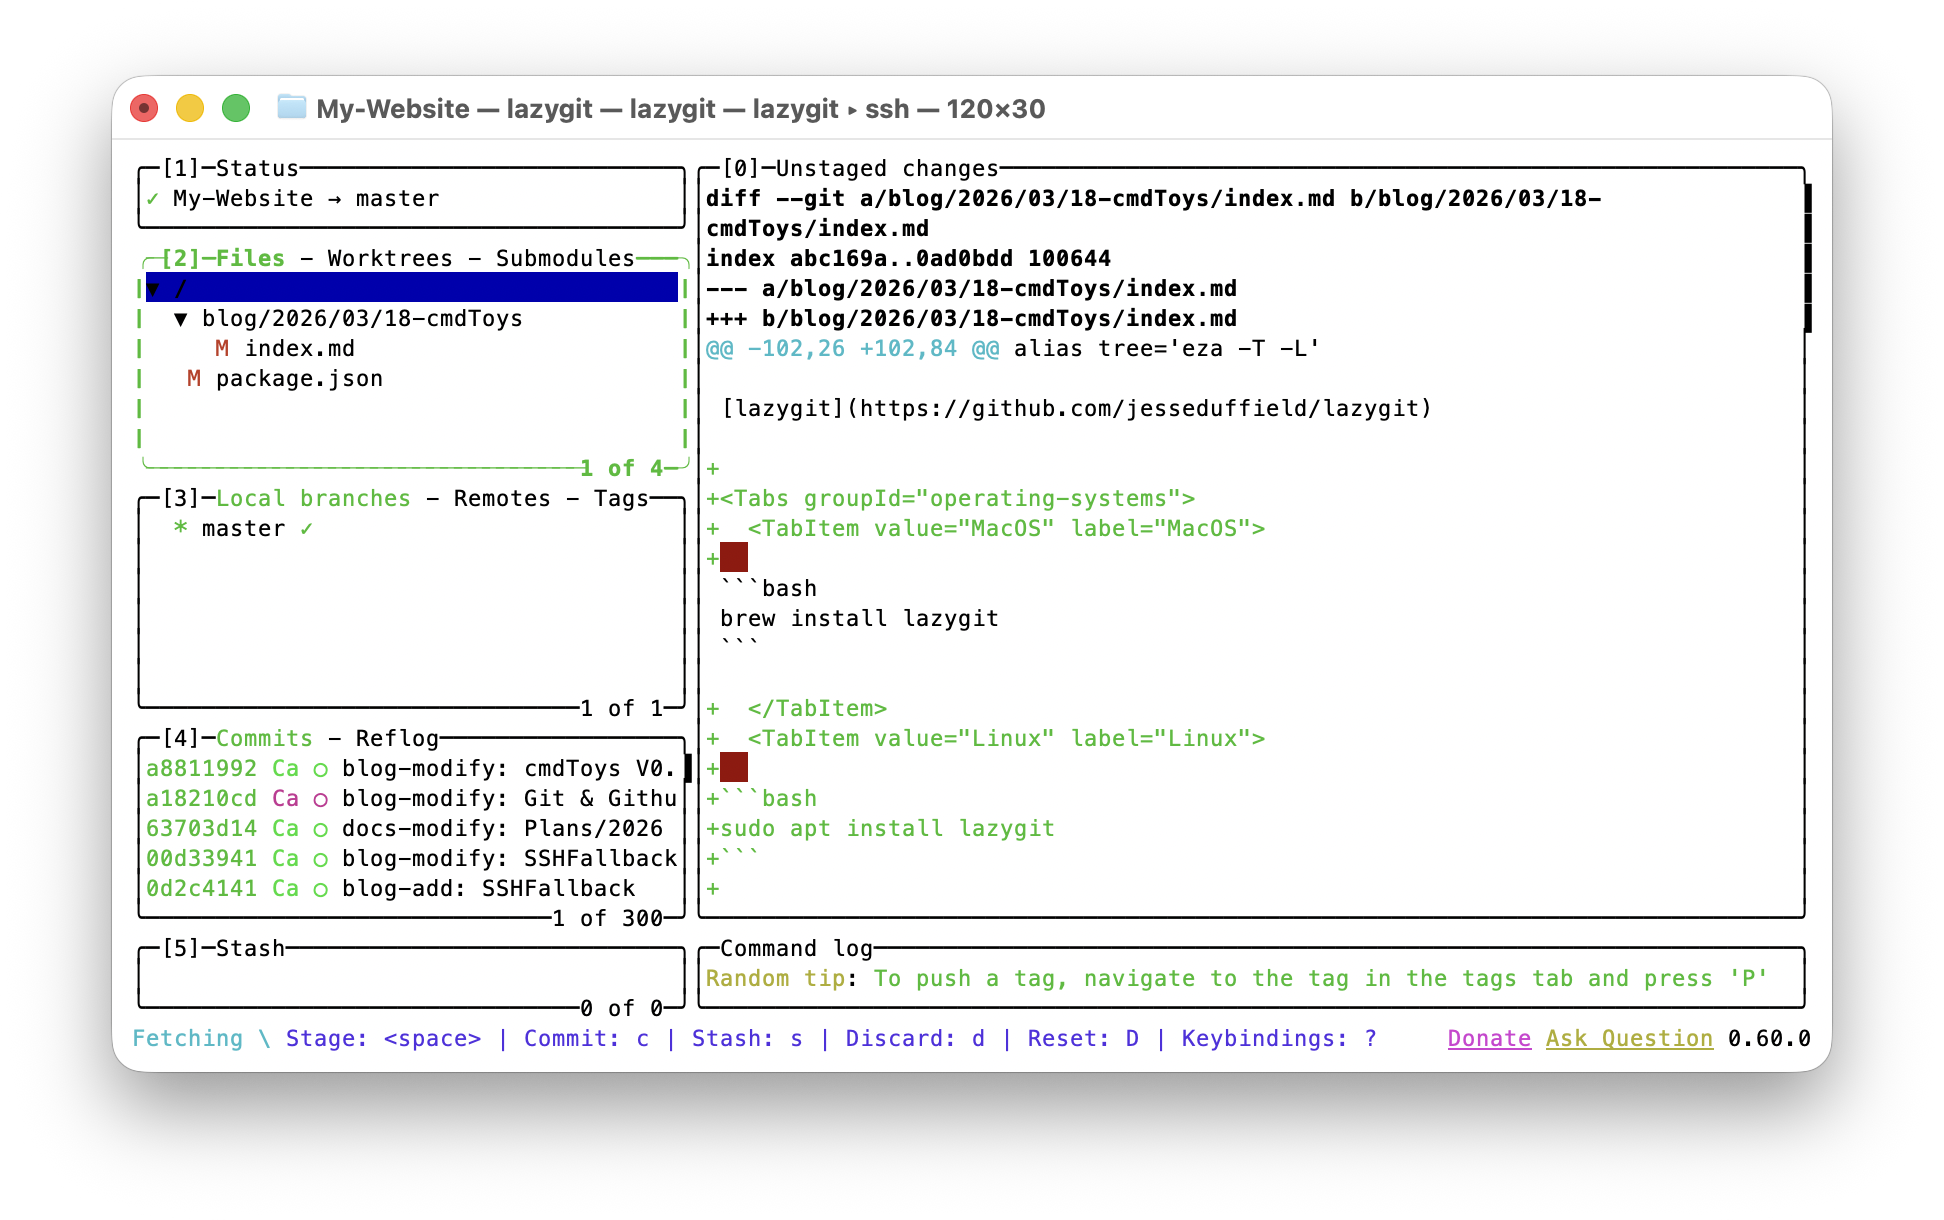Click the Commit: c shortcut hint
Screen dimensions: 1944x1220
pos(586,1038)
